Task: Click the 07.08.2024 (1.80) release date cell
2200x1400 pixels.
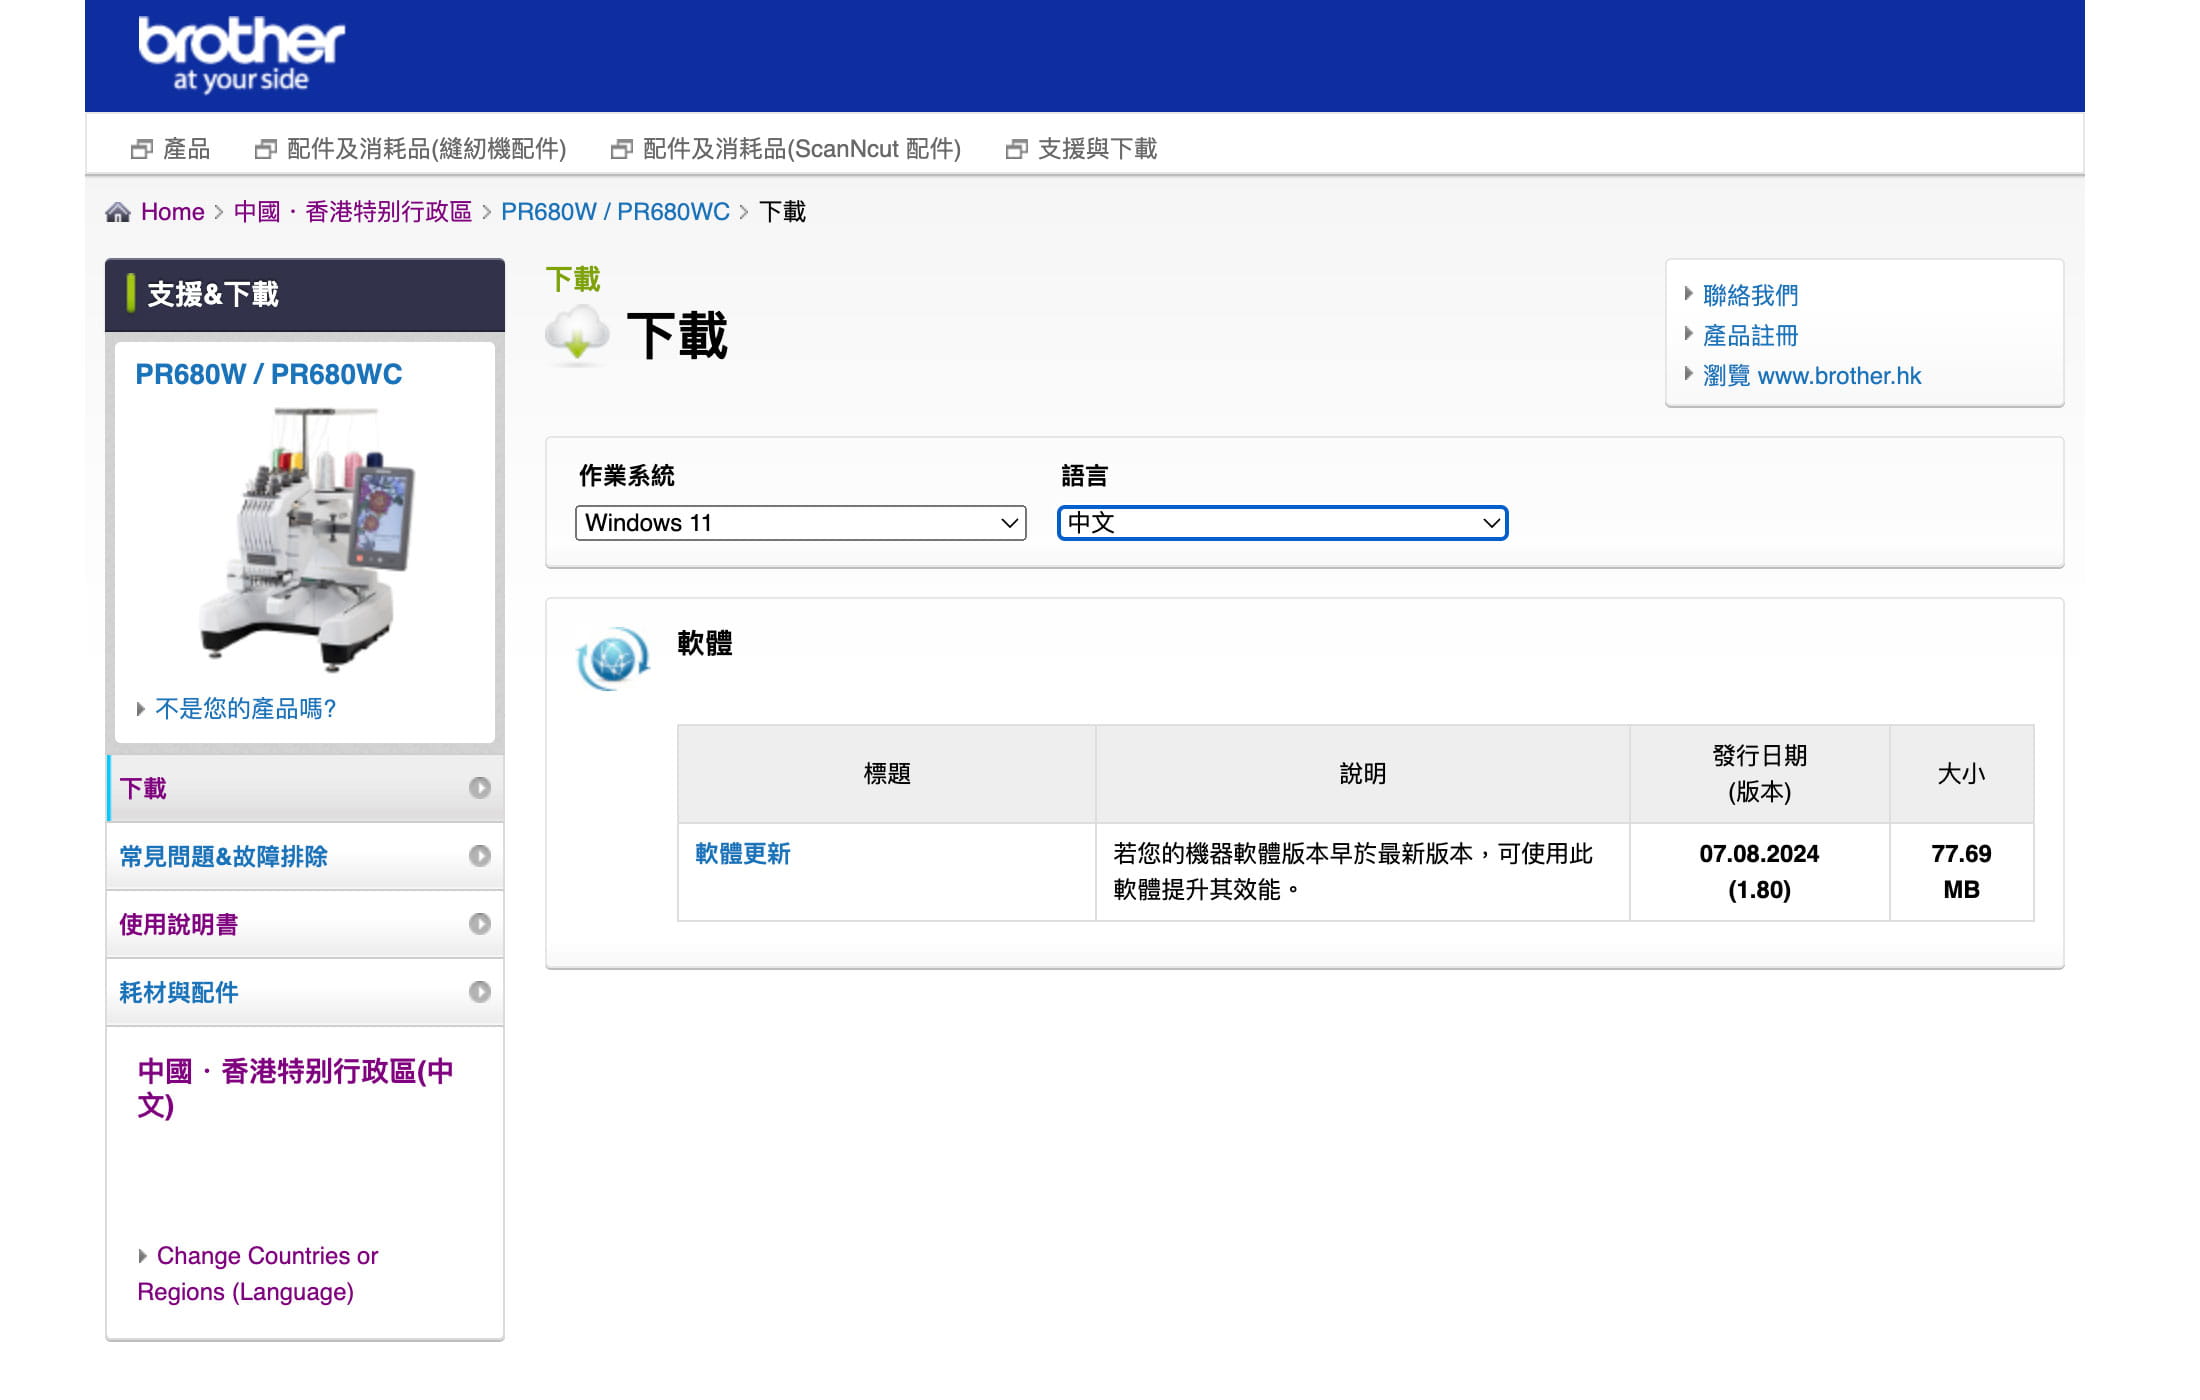Action: 1759,872
